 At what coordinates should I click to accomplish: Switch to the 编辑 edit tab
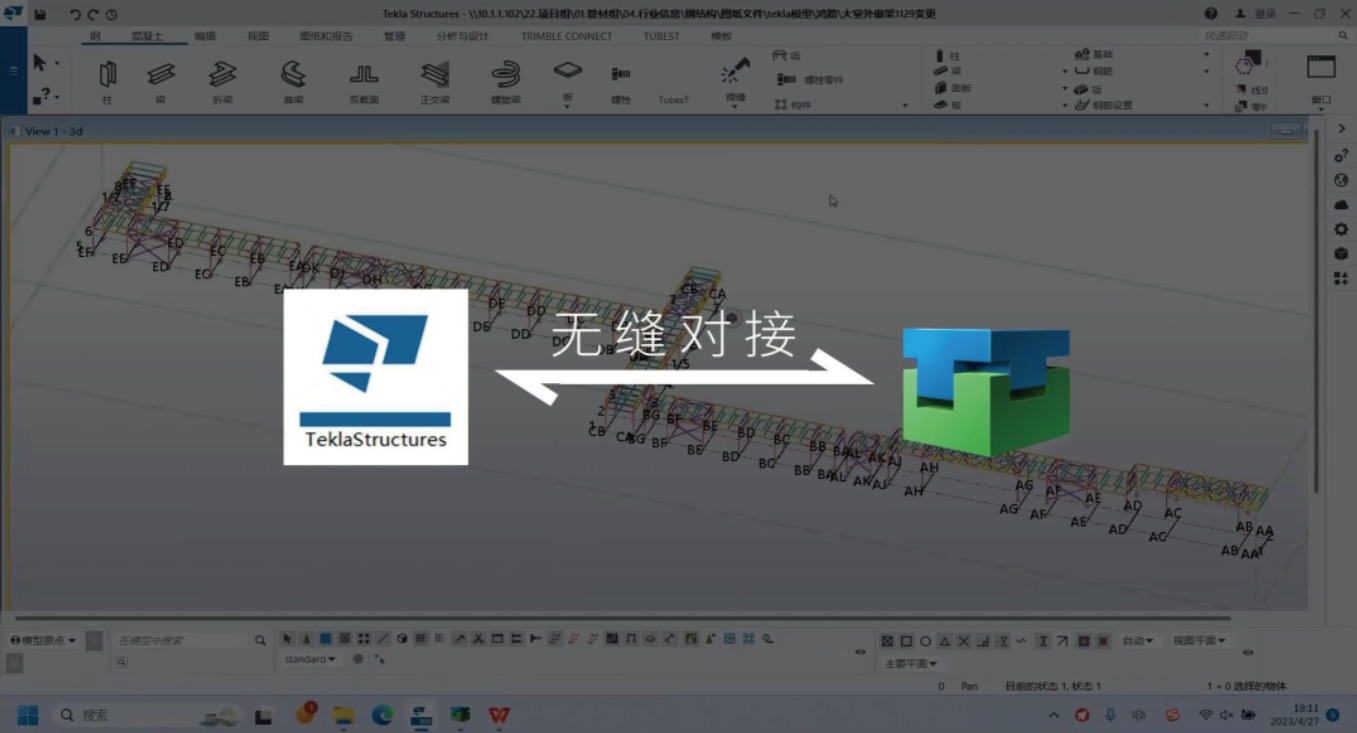pyautogui.click(x=204, y=36)
